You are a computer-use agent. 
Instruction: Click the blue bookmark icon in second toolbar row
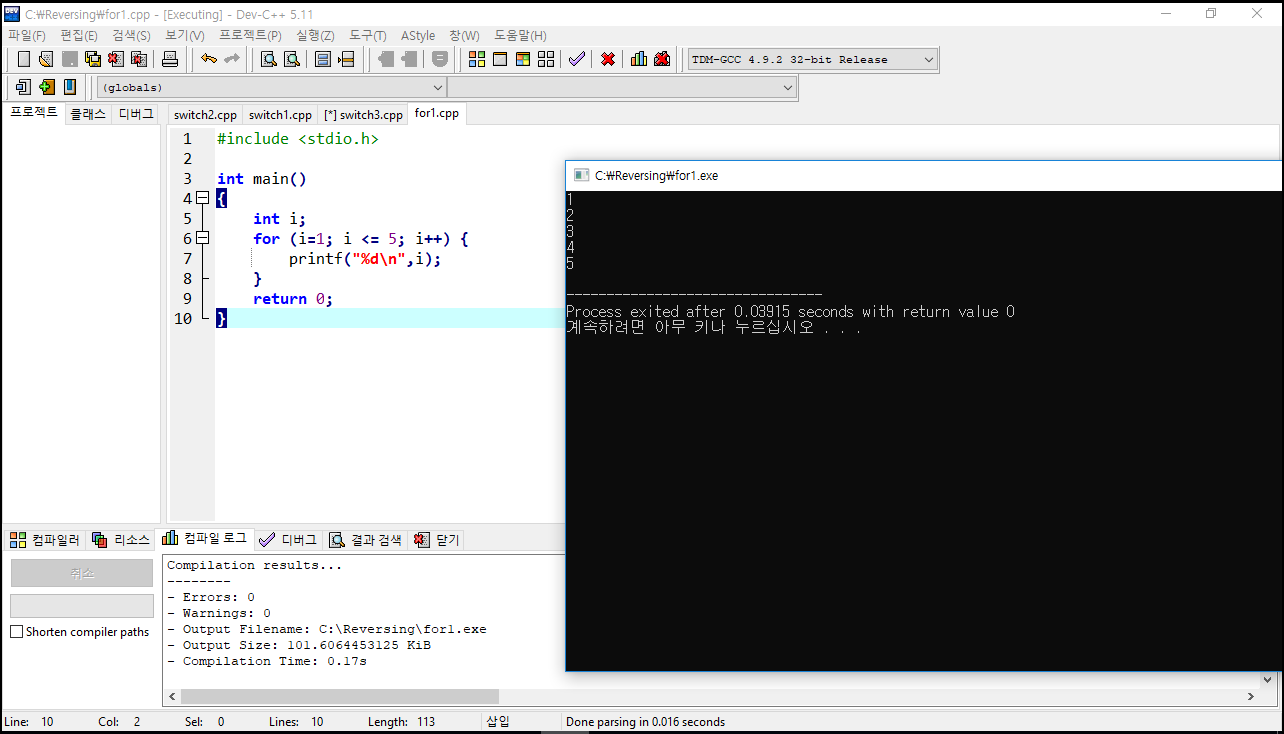point(70,87)
